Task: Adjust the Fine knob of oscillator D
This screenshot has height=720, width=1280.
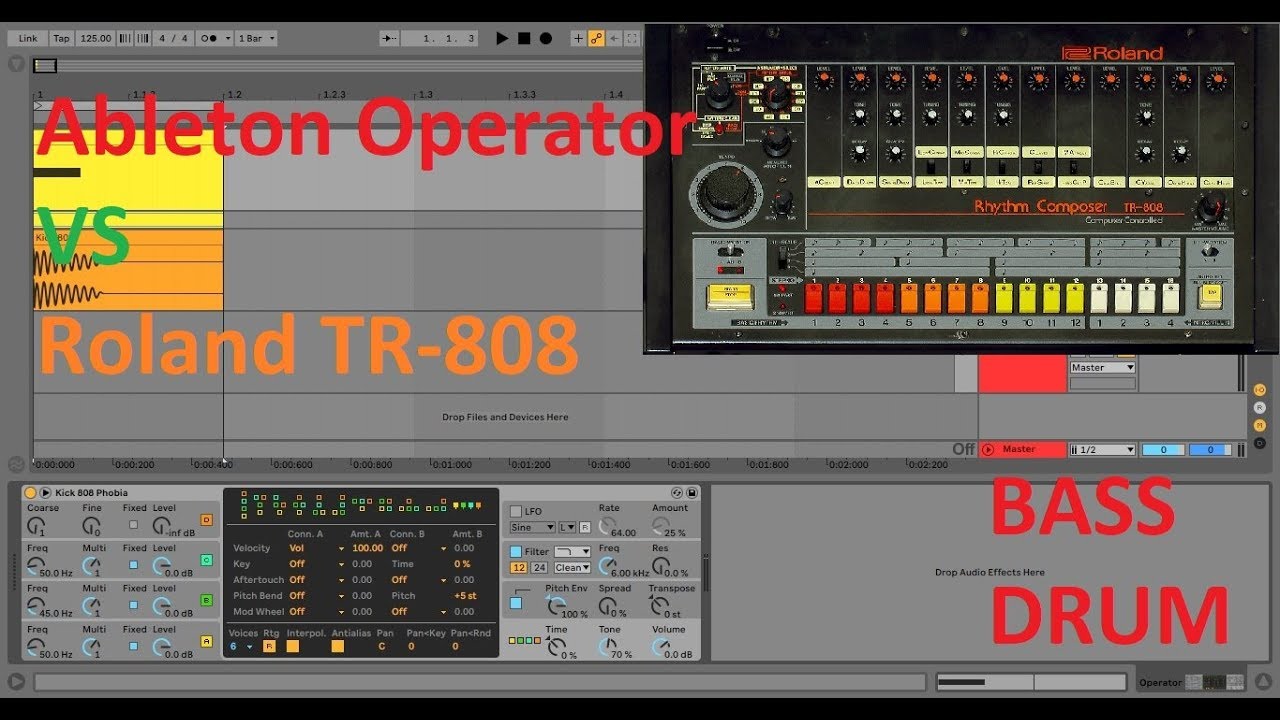Action: click(91, 524)
